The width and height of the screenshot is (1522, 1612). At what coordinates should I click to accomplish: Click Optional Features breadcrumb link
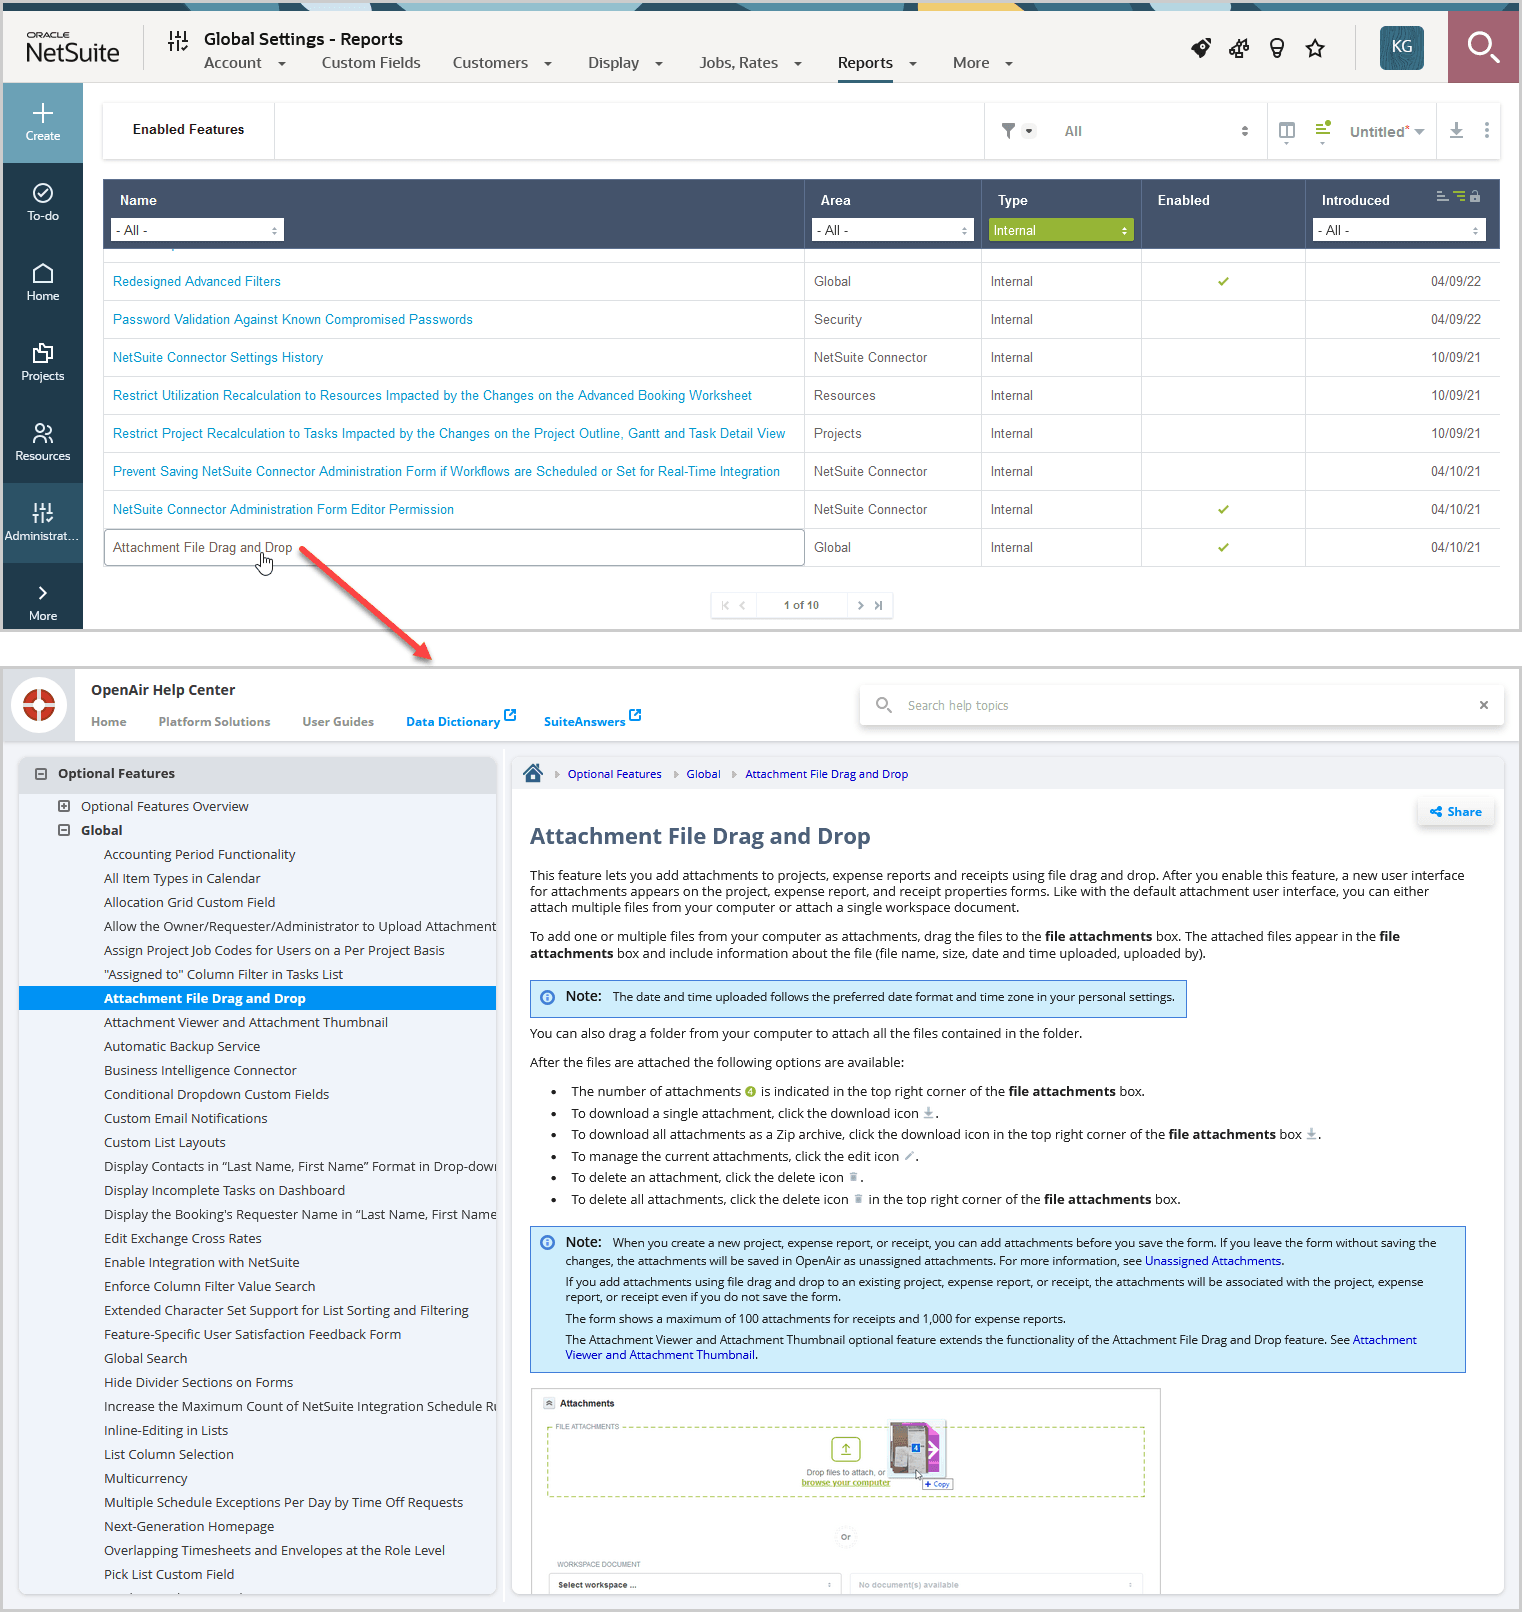(614, 774)
